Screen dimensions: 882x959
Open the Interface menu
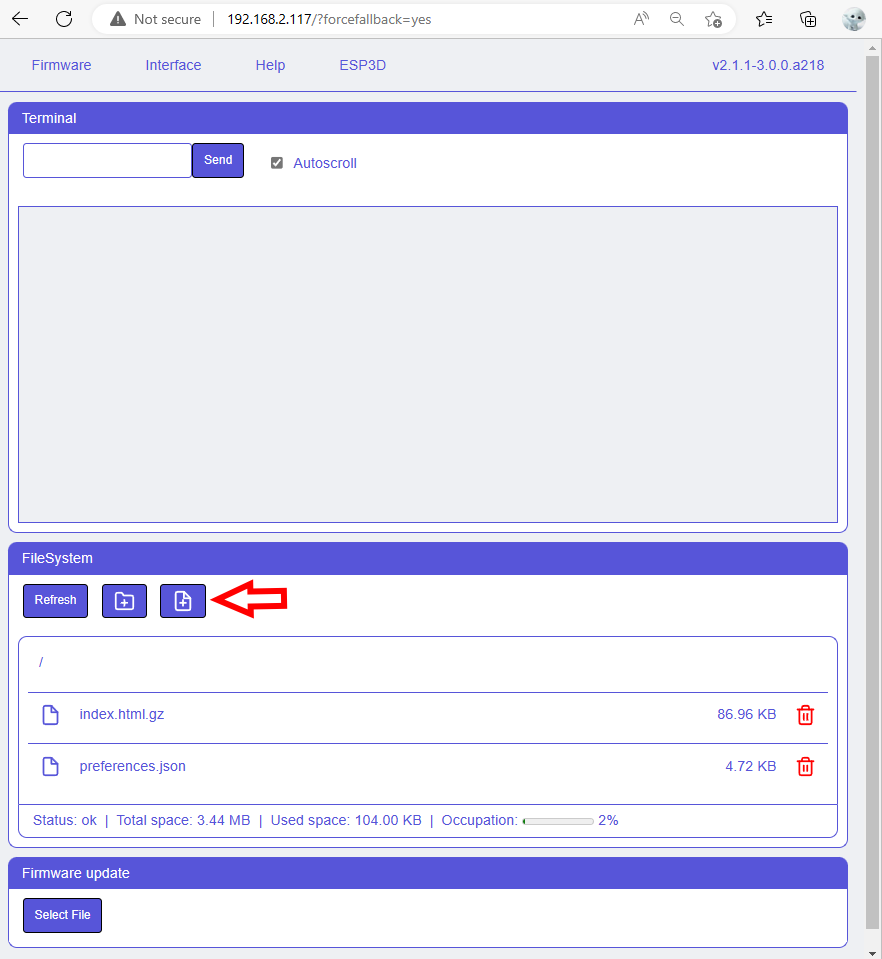[173, 65]
